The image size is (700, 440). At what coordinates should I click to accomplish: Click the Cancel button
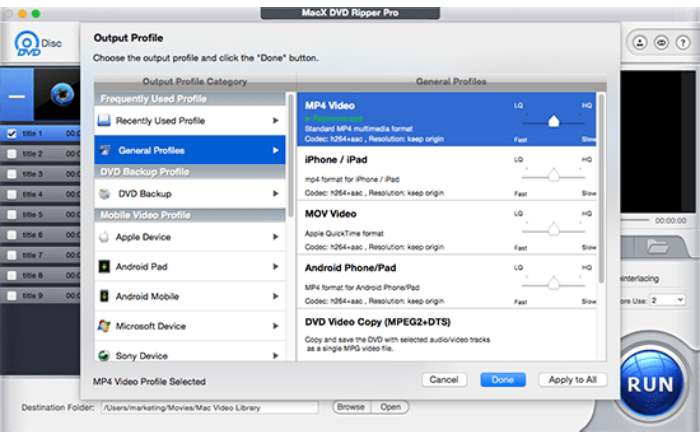[444, 380]
